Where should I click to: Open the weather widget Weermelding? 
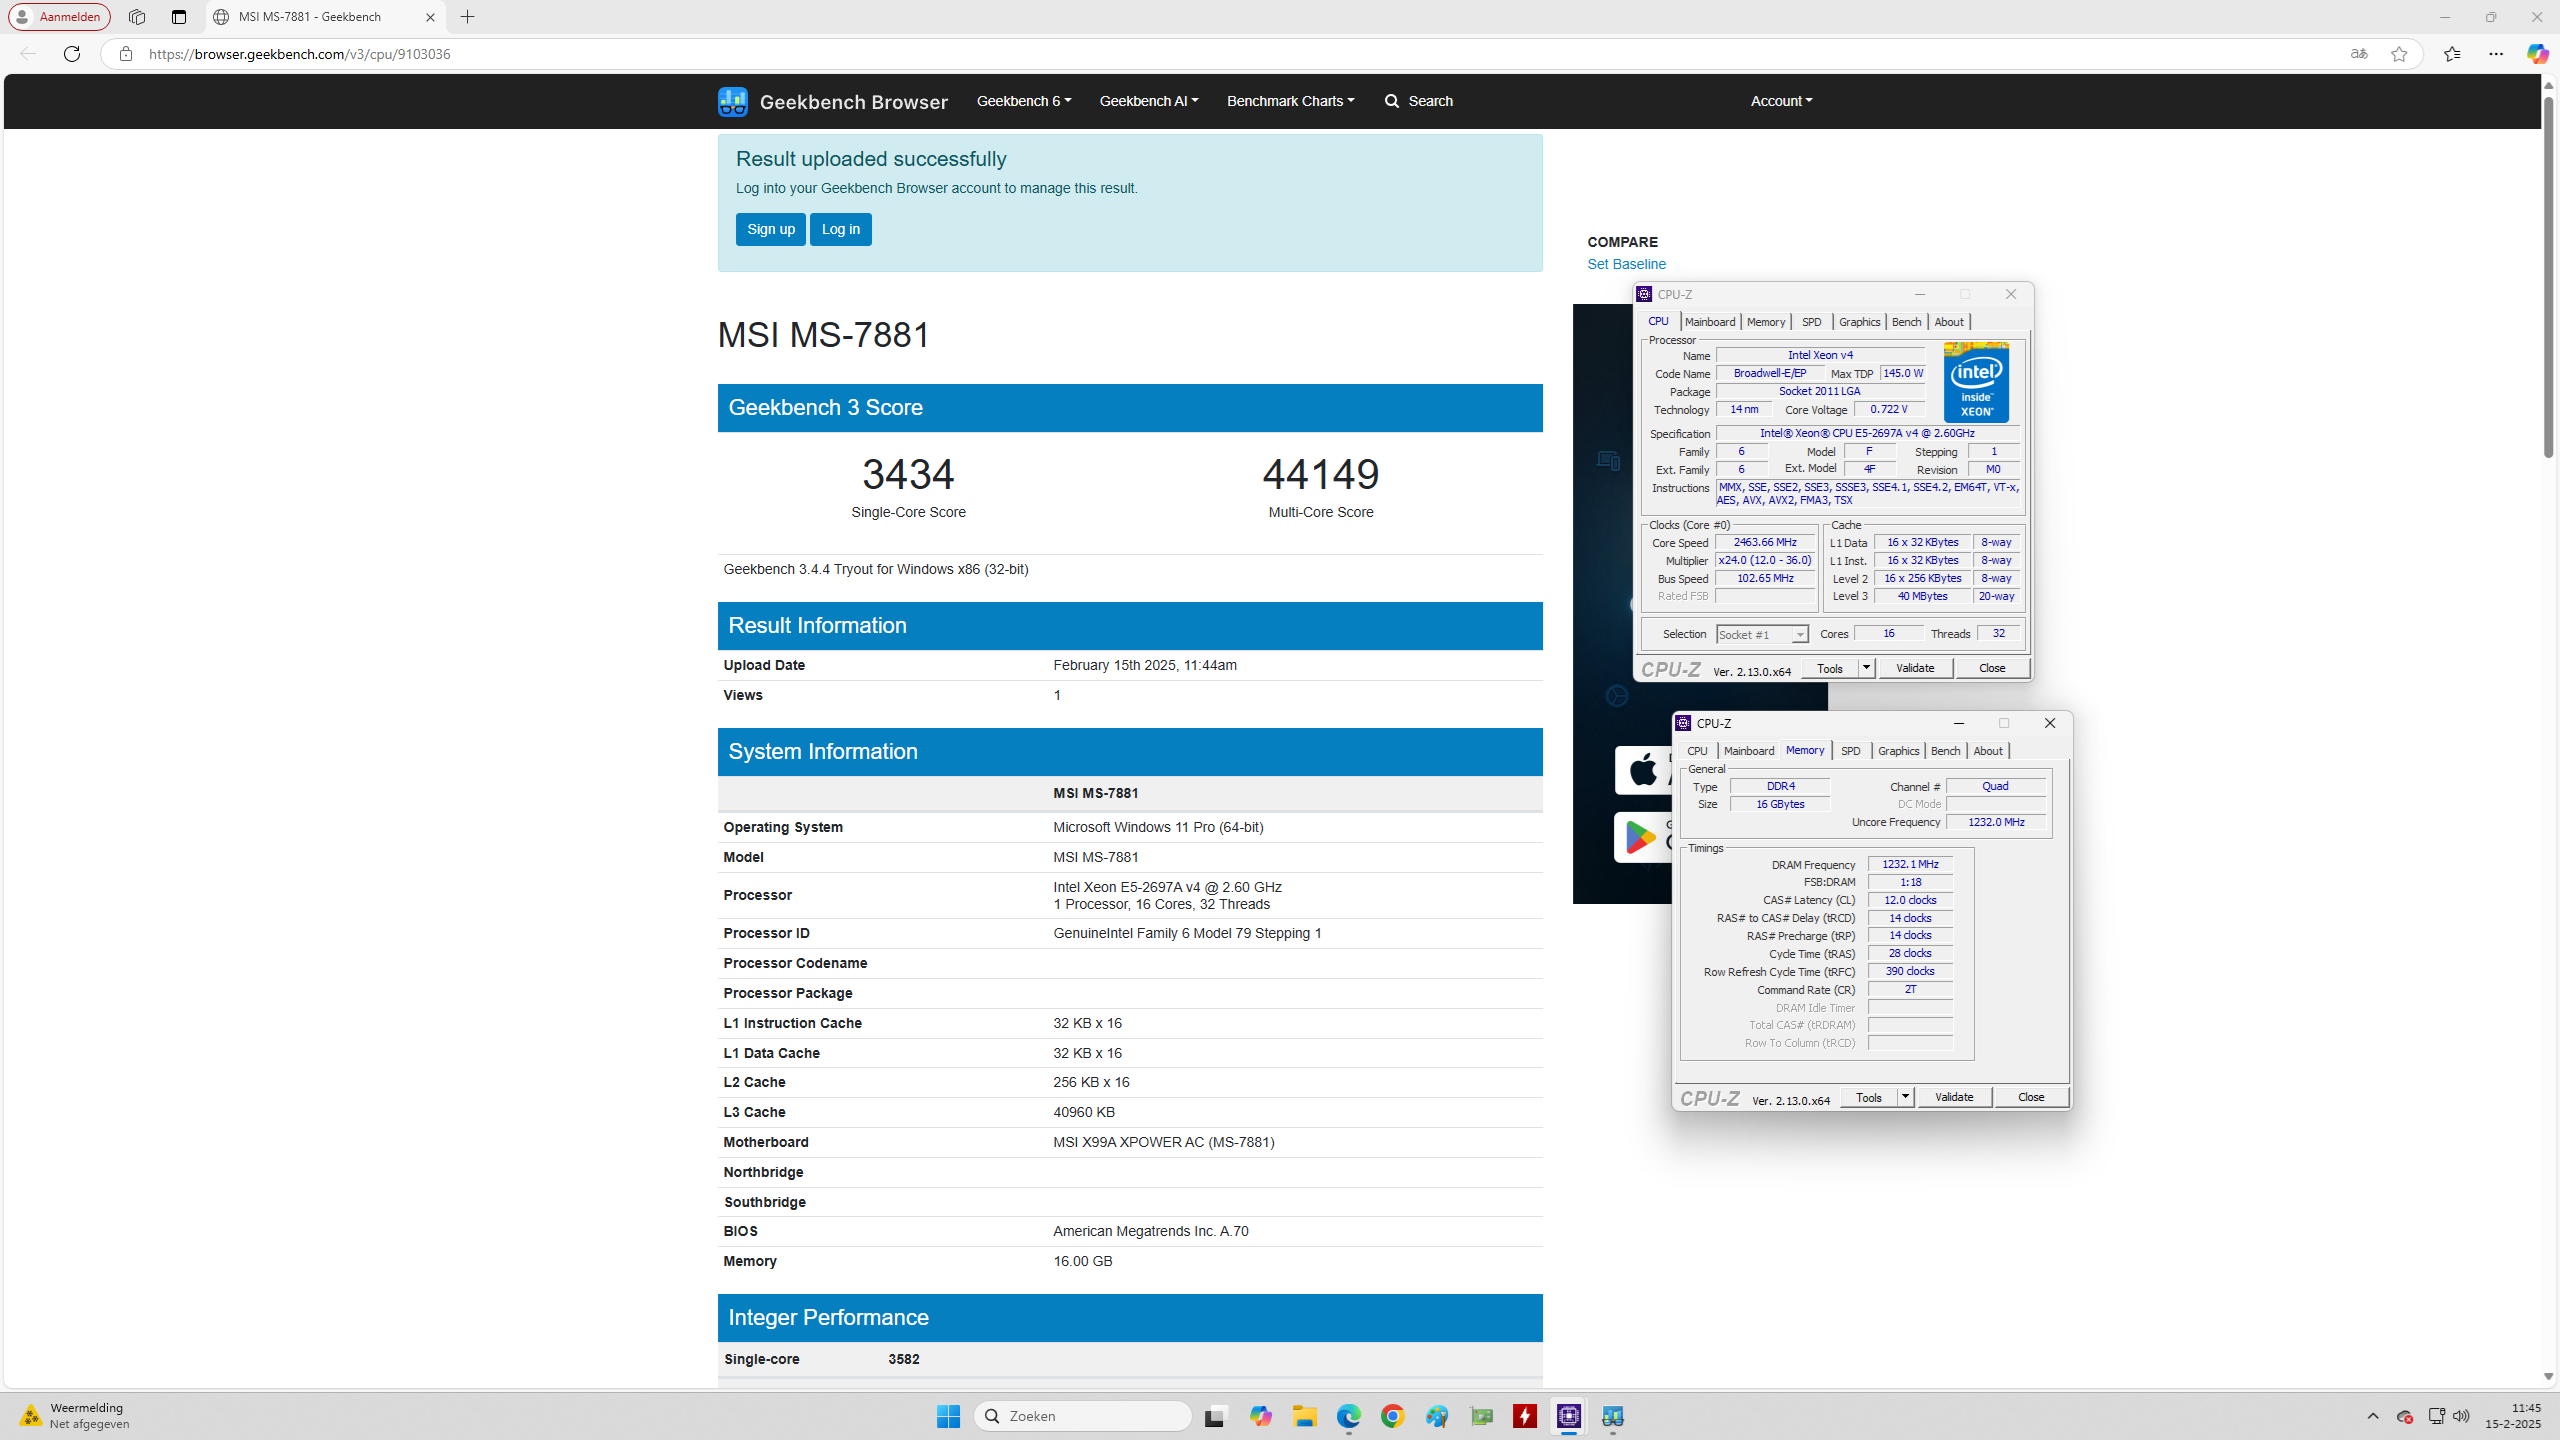[x=75, y=1416]
